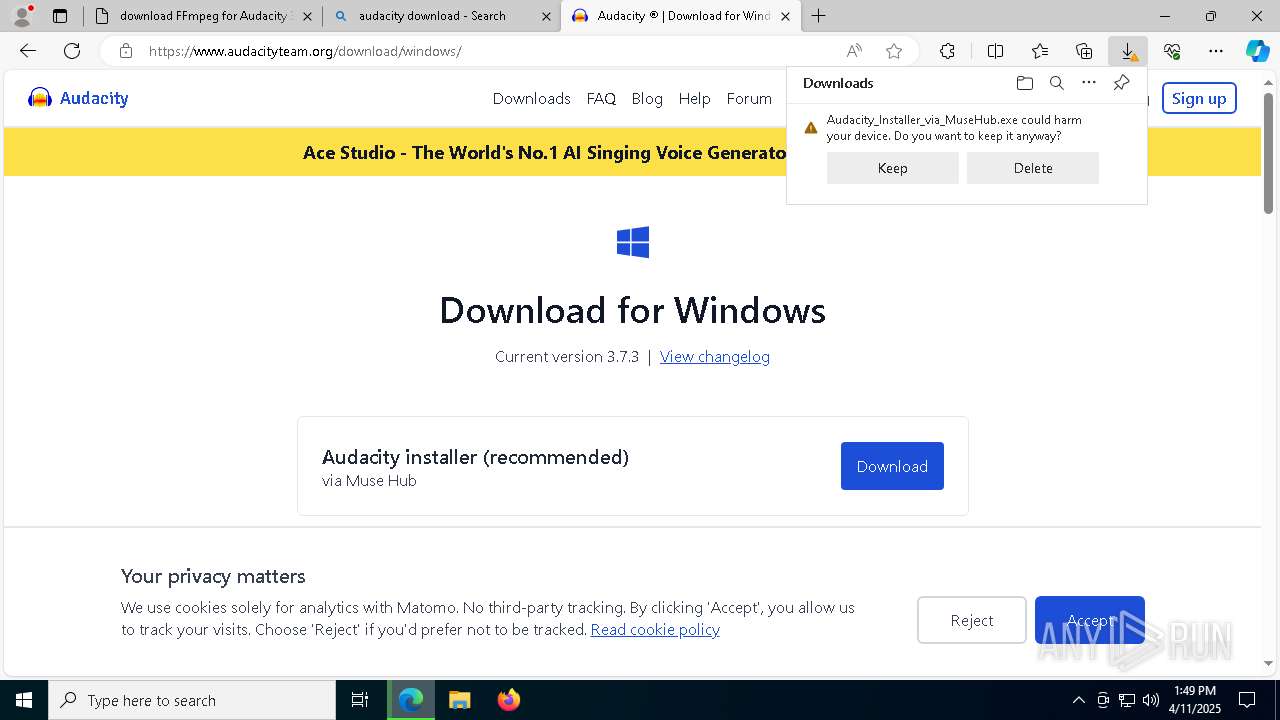1280x720 pixels.
Task: Open the Read cookie policy link
Action: (x=655, y=629)
